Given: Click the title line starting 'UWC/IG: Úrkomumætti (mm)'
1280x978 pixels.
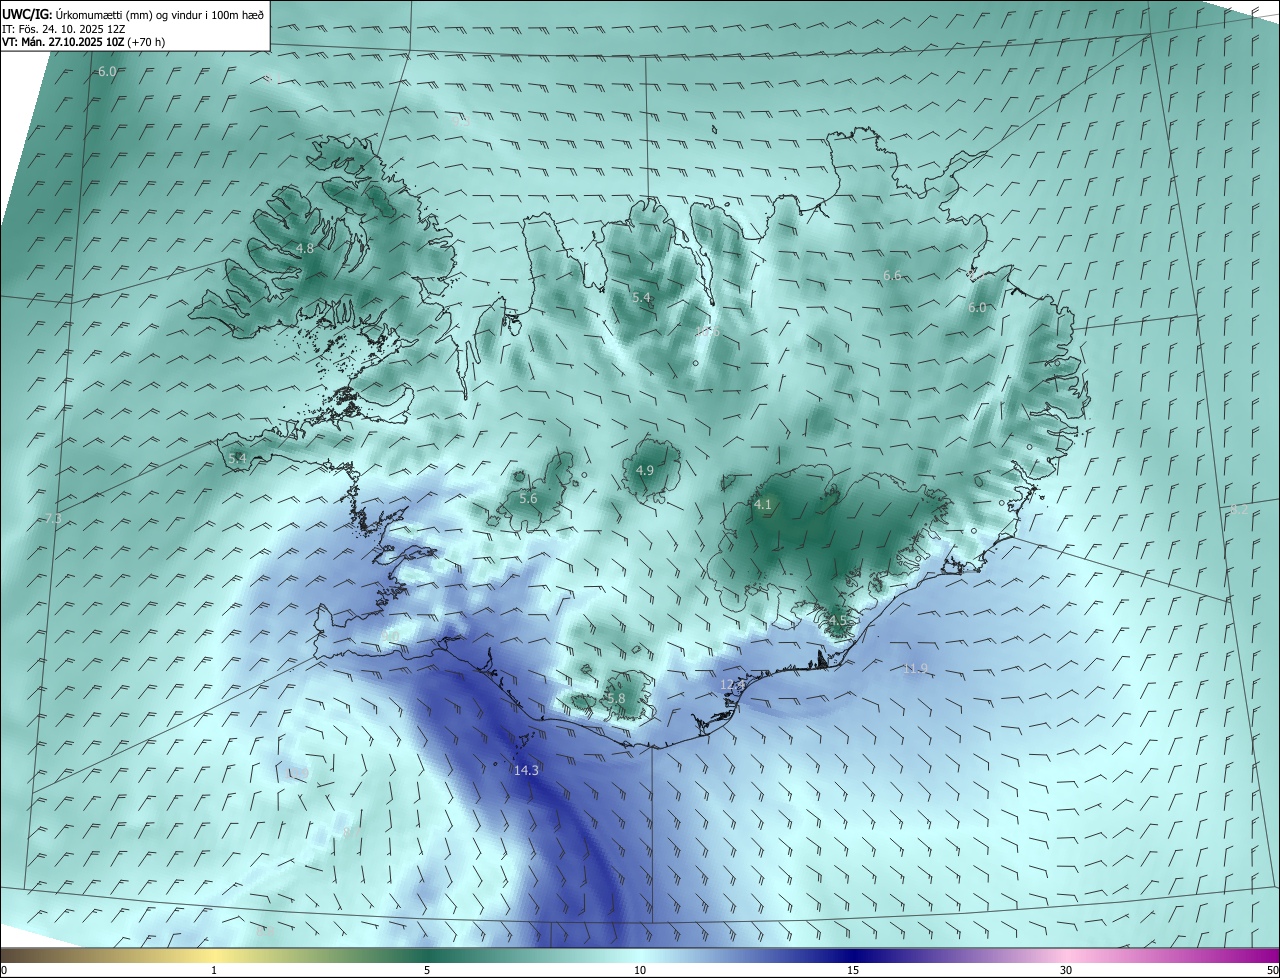Looking at the screenshot, I should click(133, 15).
